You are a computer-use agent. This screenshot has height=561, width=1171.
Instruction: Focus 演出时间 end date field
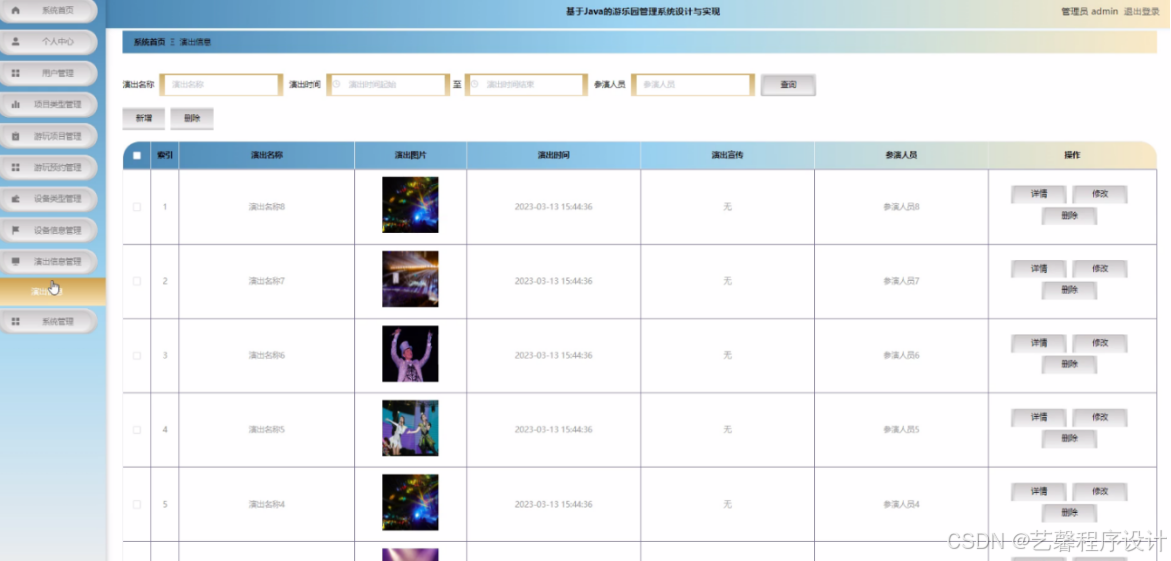click(527, 84)
